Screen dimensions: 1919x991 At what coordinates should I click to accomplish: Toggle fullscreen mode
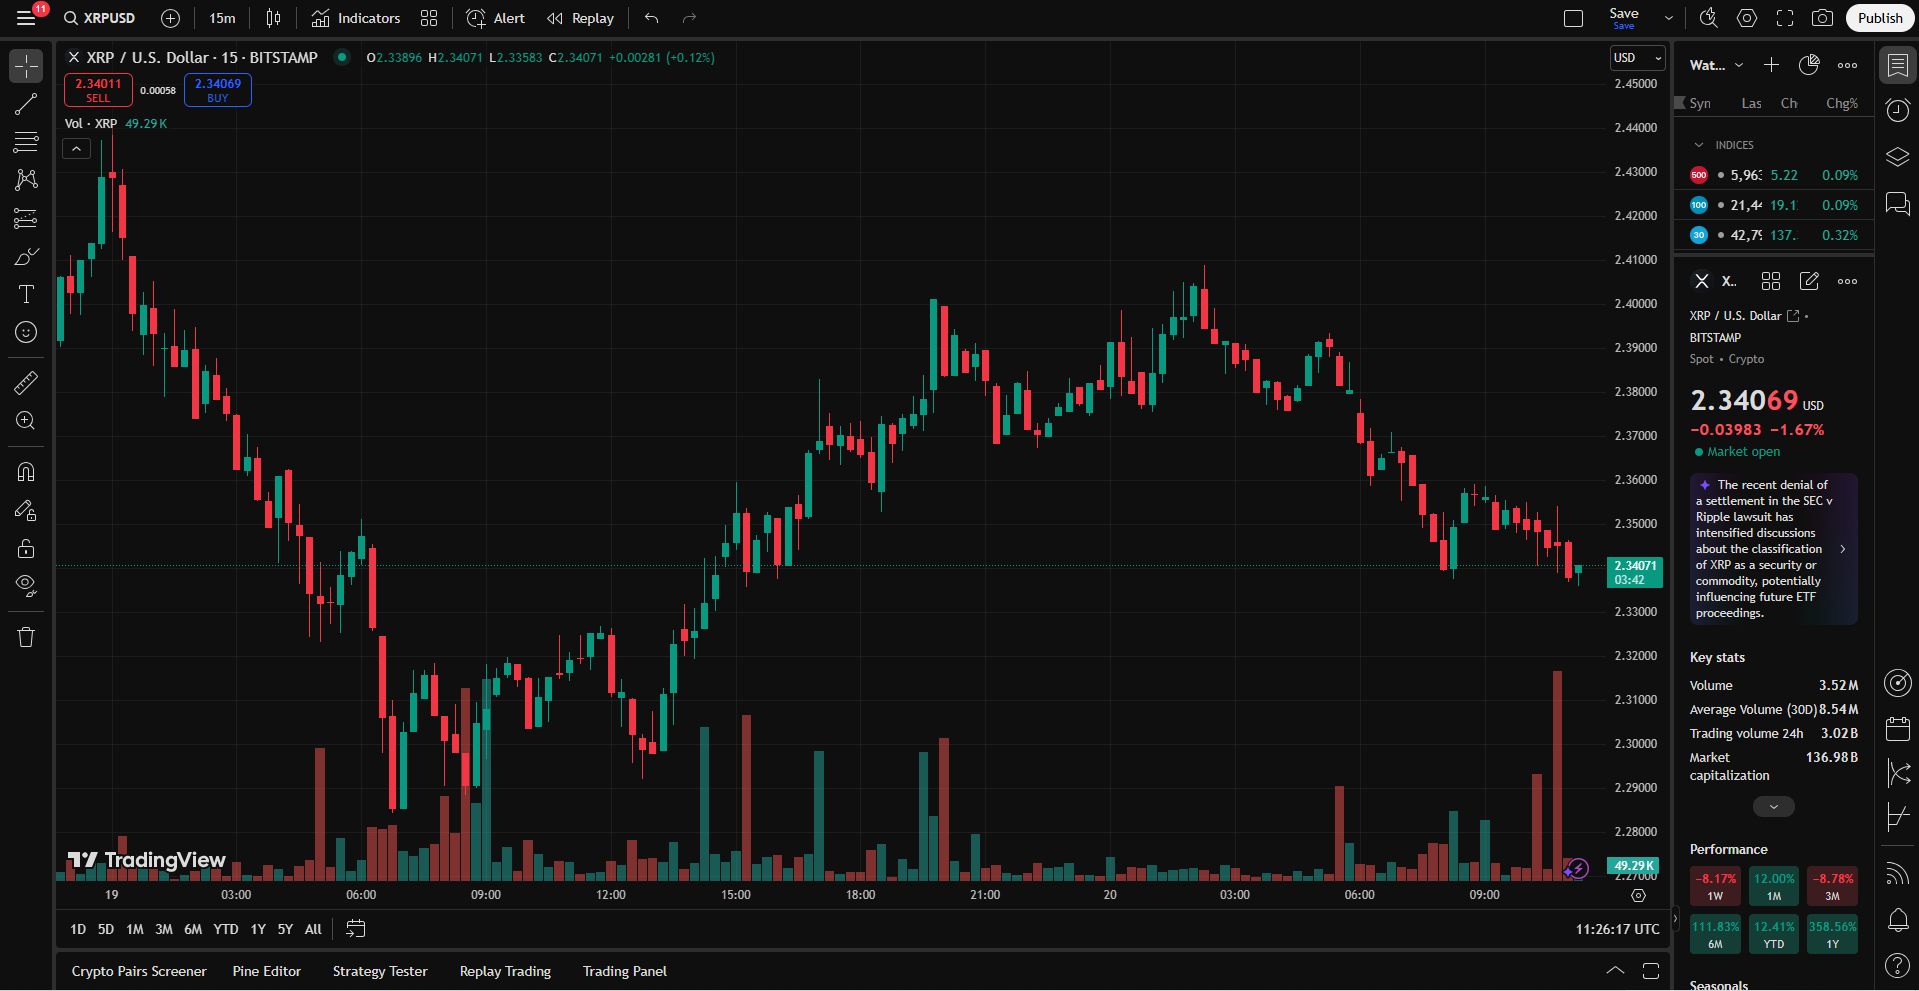click(x=1785, y=18)
